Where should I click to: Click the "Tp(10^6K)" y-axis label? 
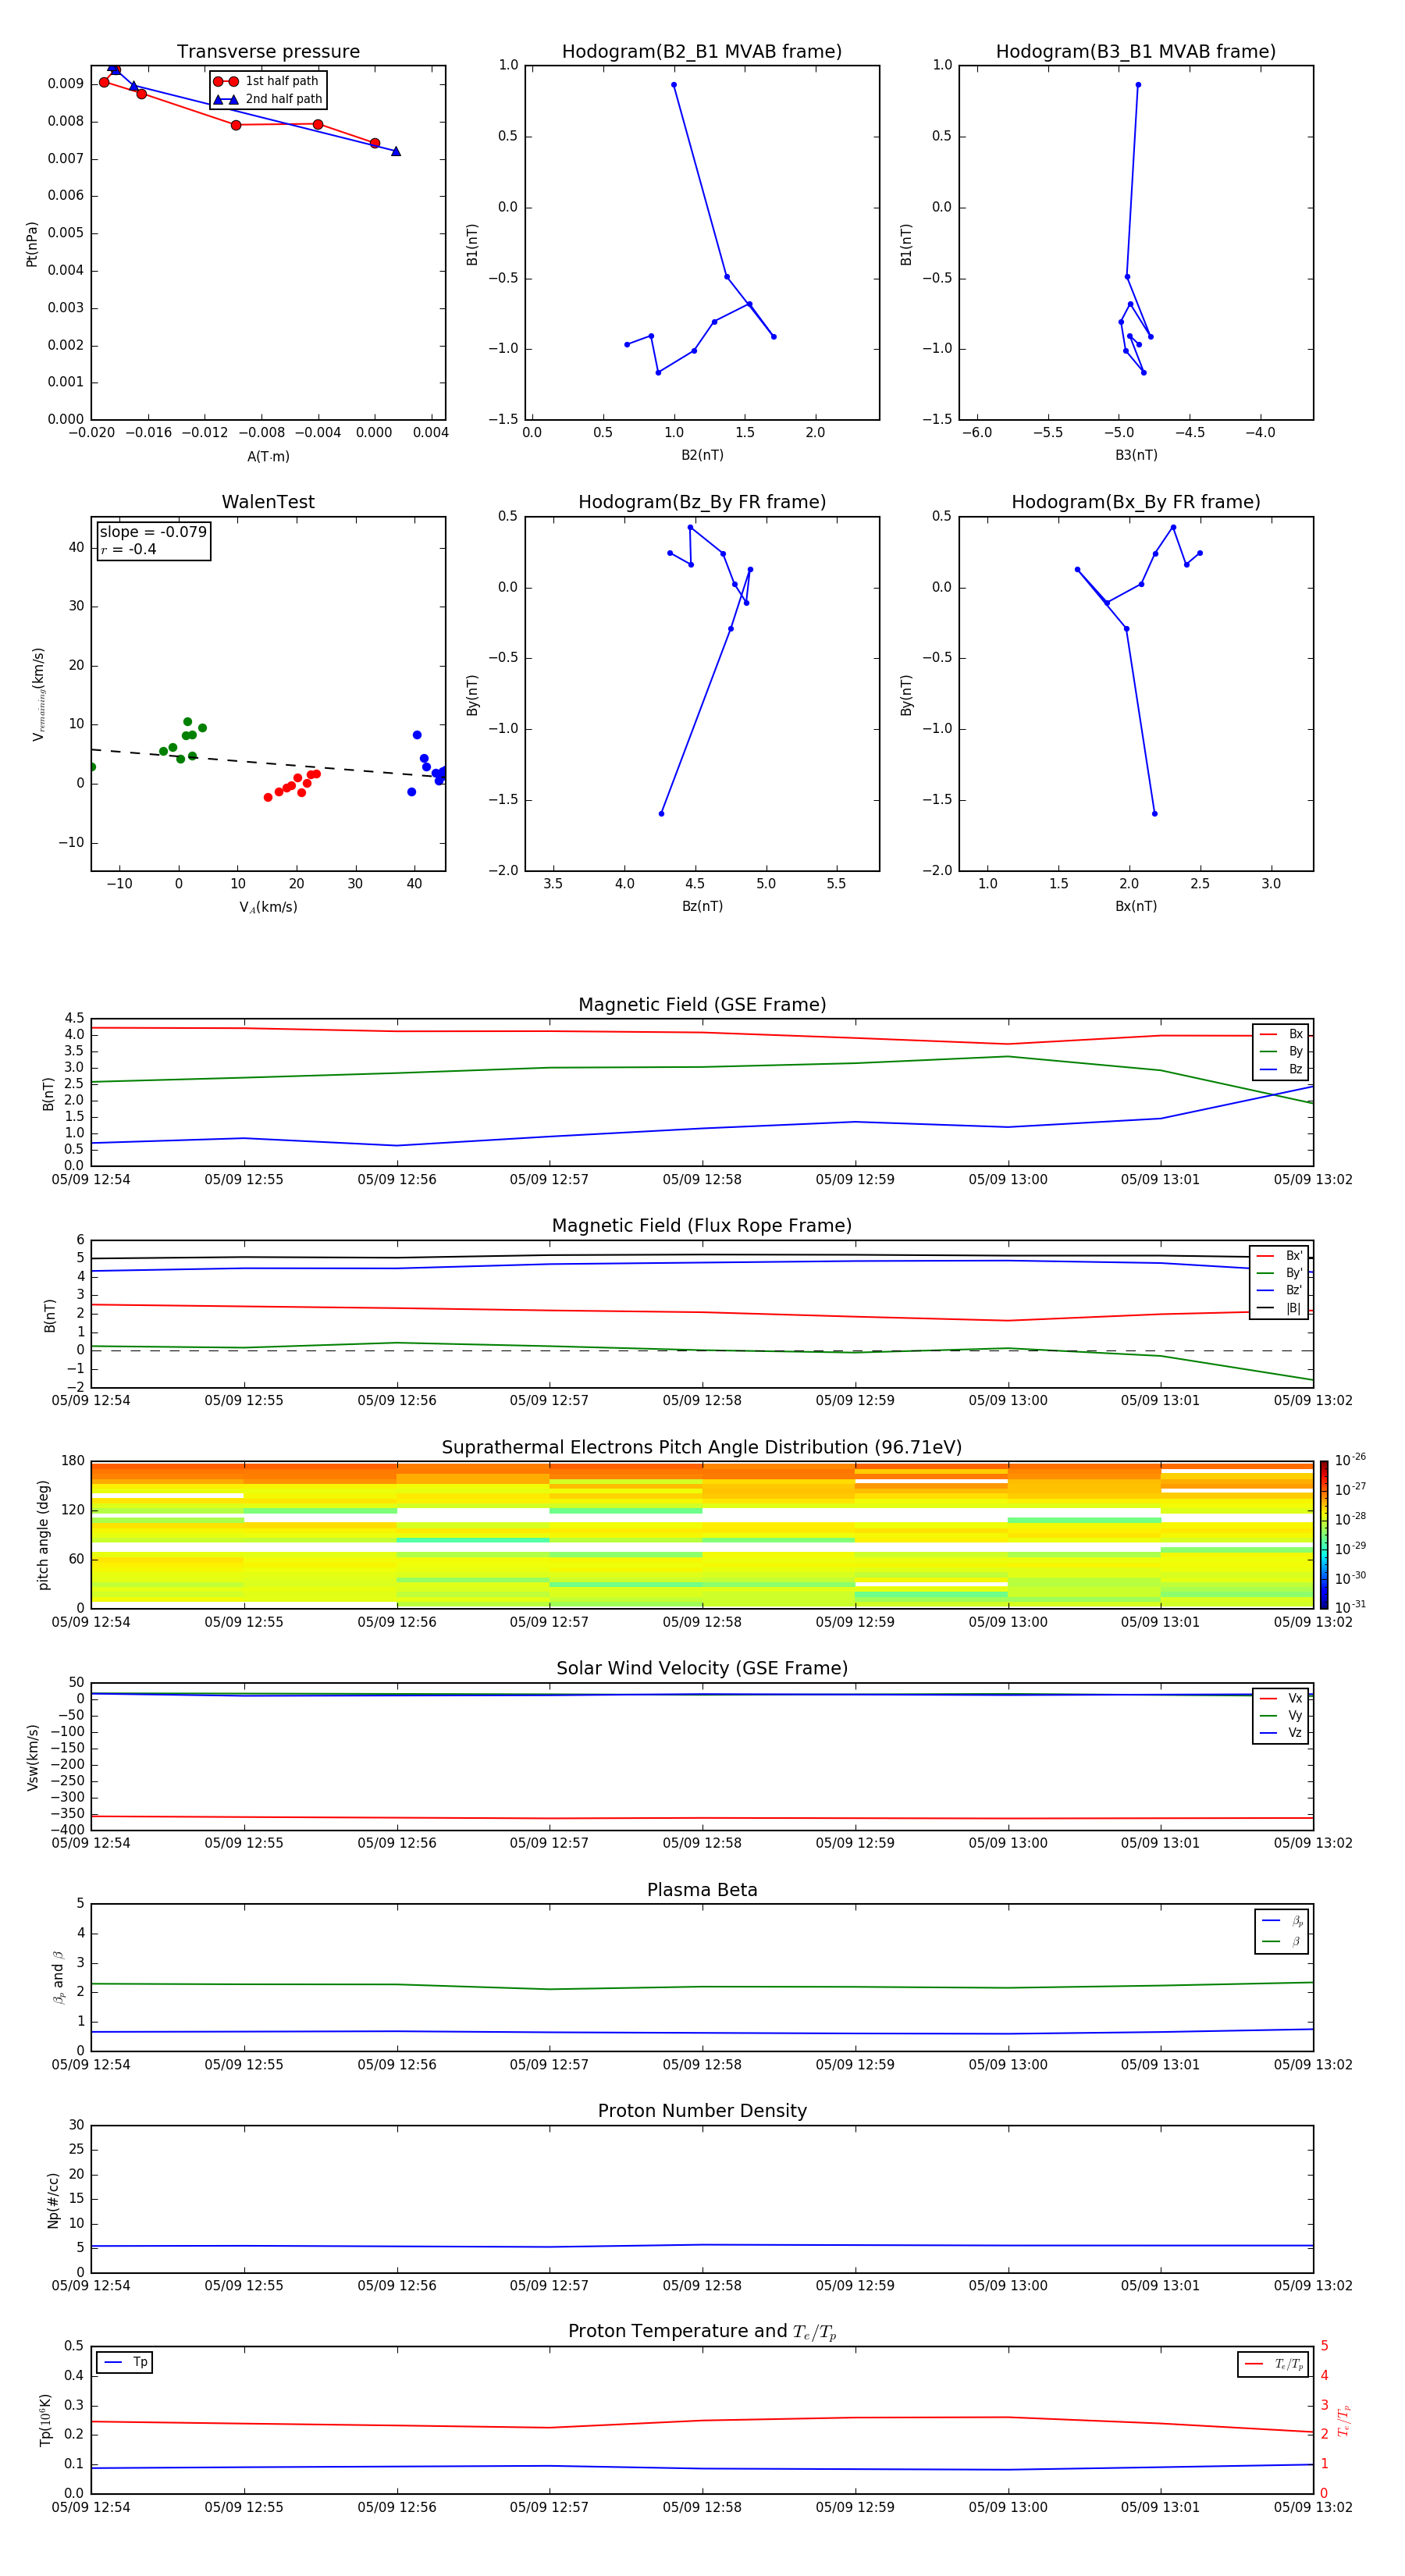pyautogui.click(x=45, y=2420)
